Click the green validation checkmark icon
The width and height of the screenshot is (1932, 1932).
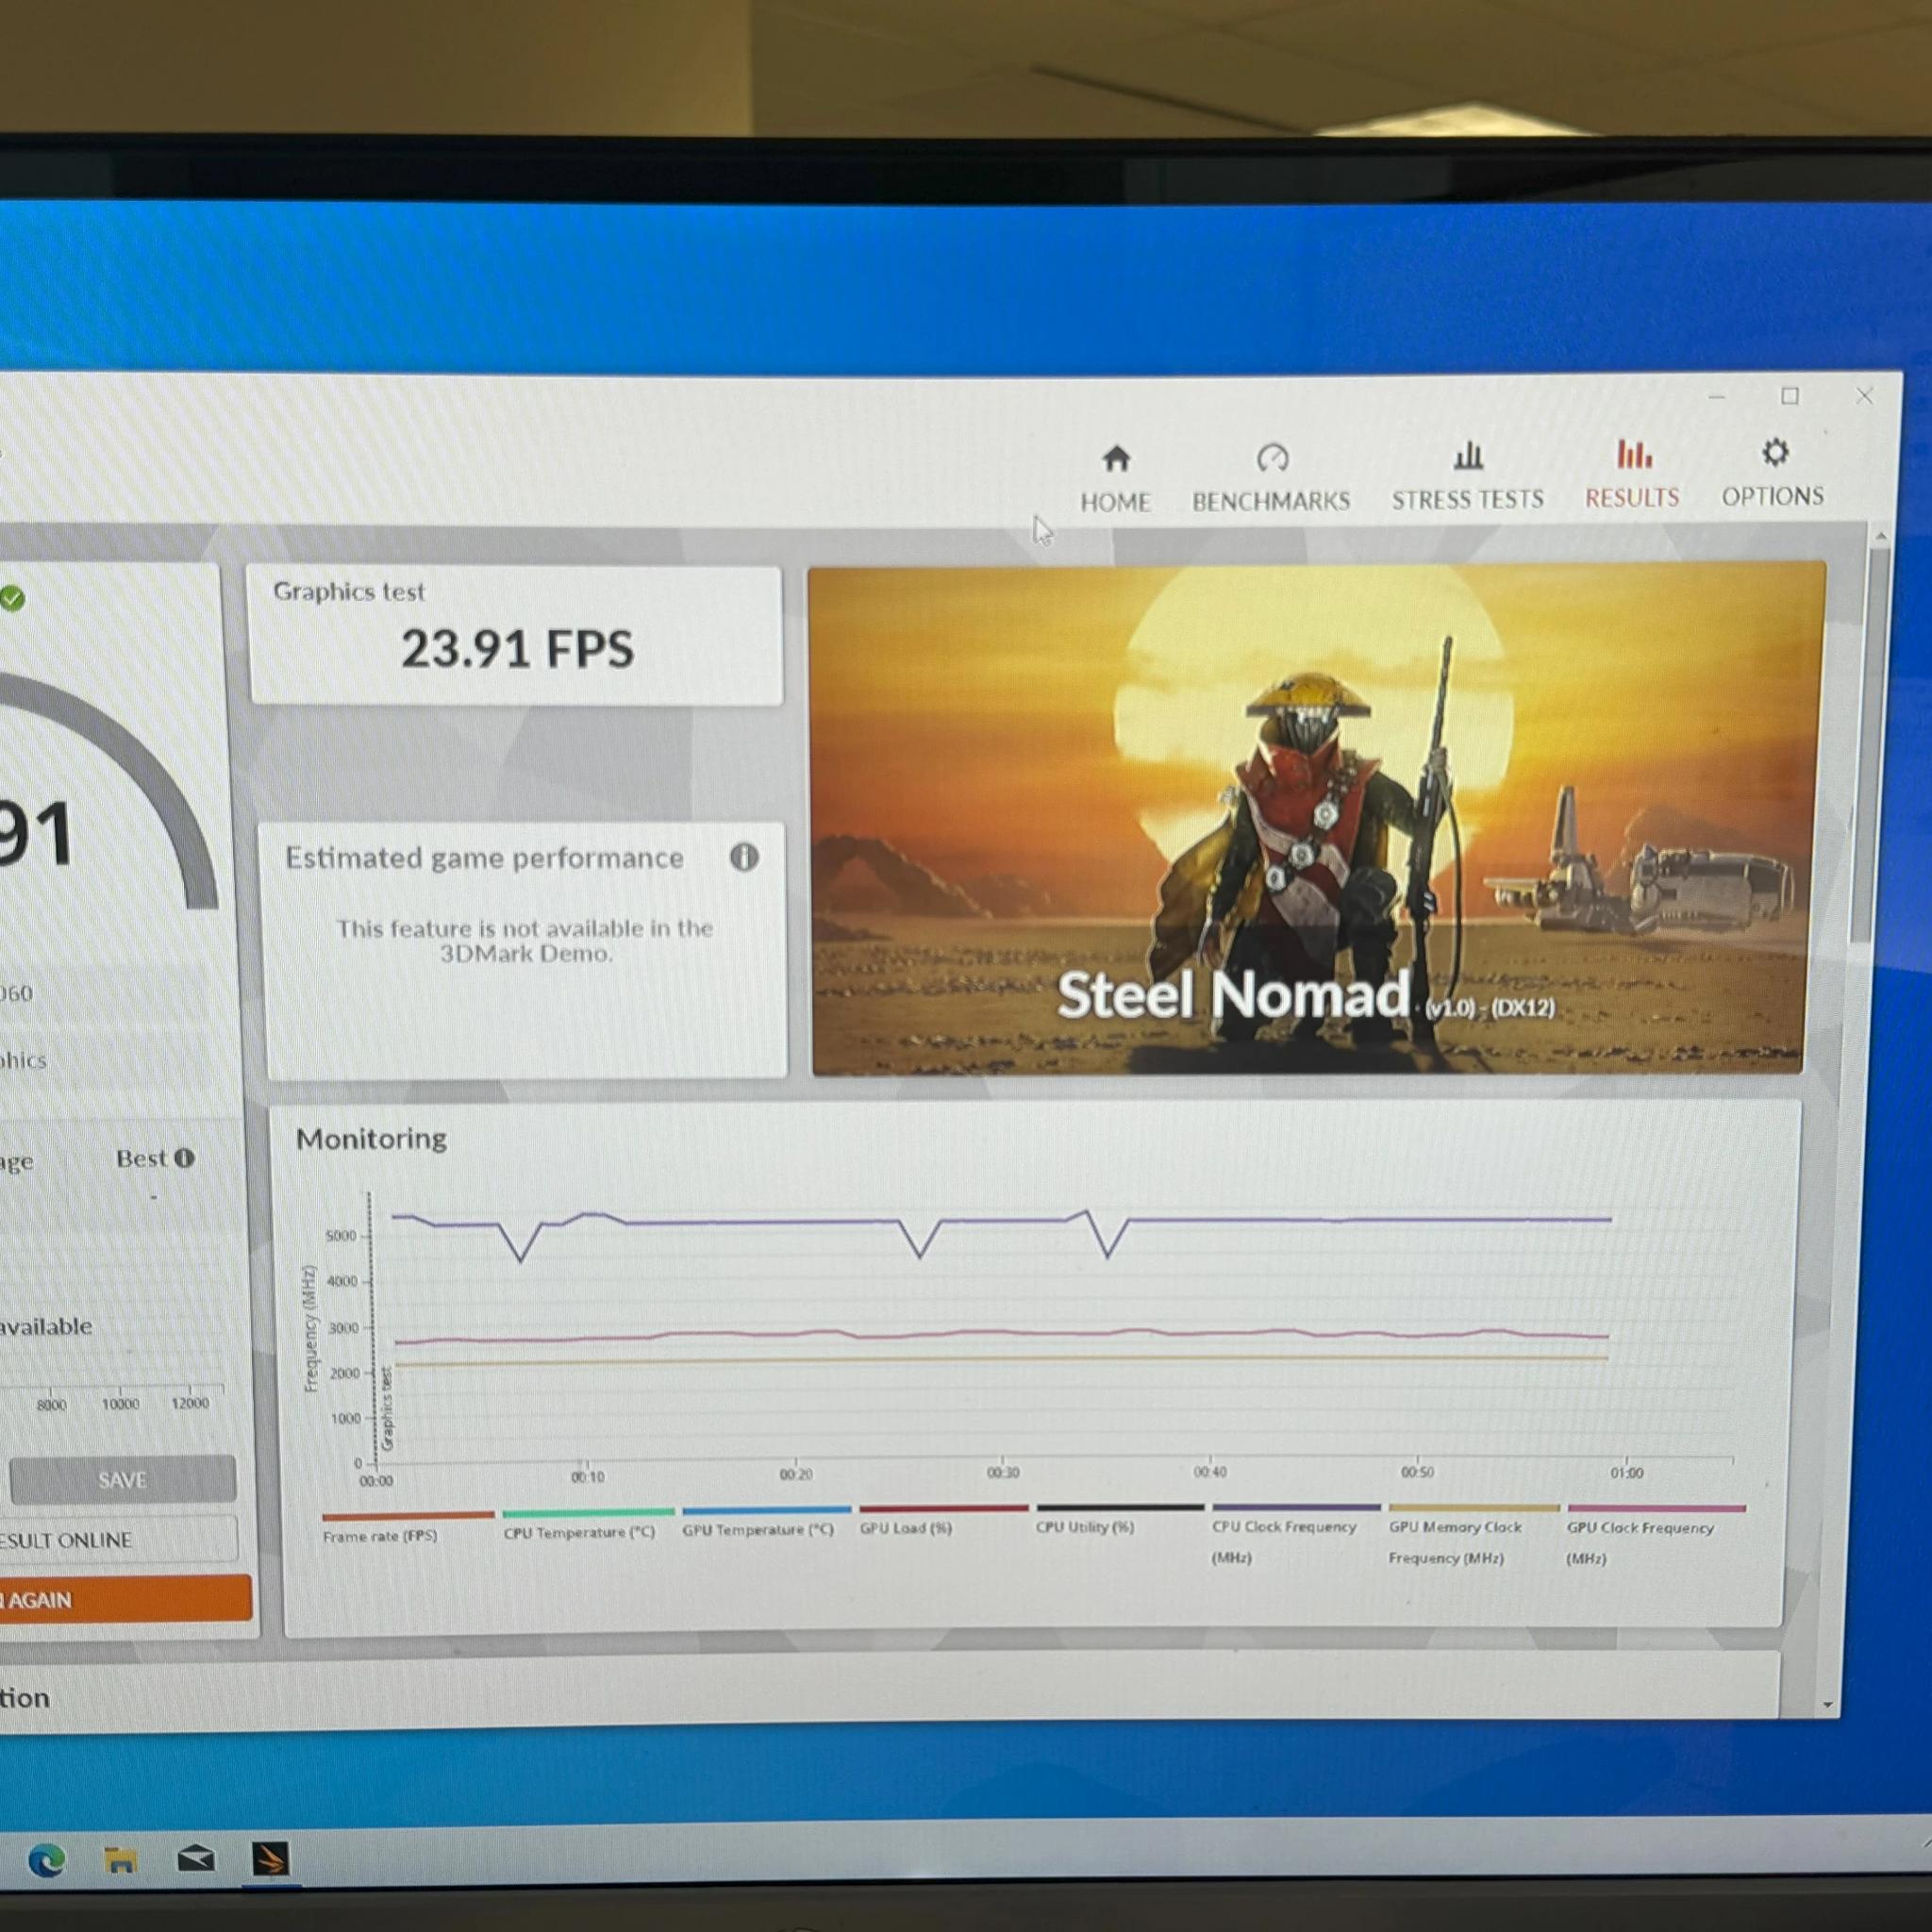[11, 599]
